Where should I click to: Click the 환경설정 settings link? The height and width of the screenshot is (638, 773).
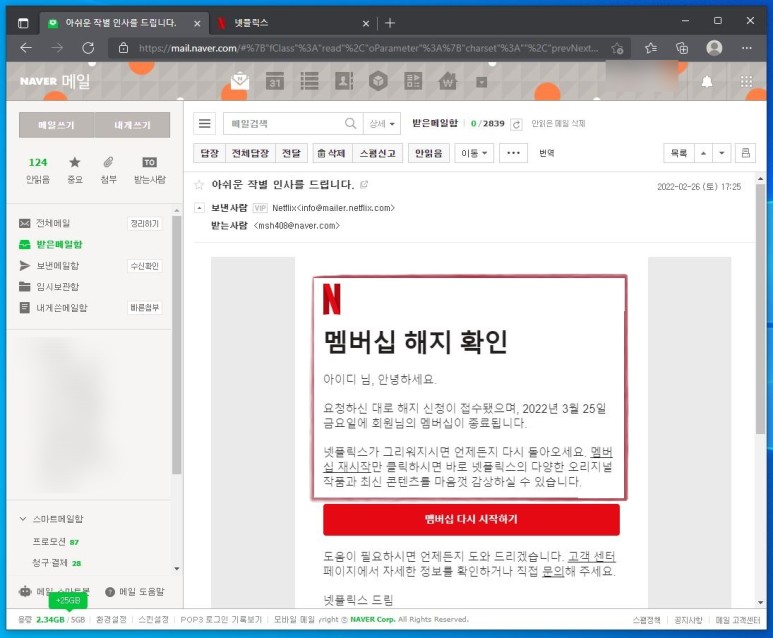111,619
